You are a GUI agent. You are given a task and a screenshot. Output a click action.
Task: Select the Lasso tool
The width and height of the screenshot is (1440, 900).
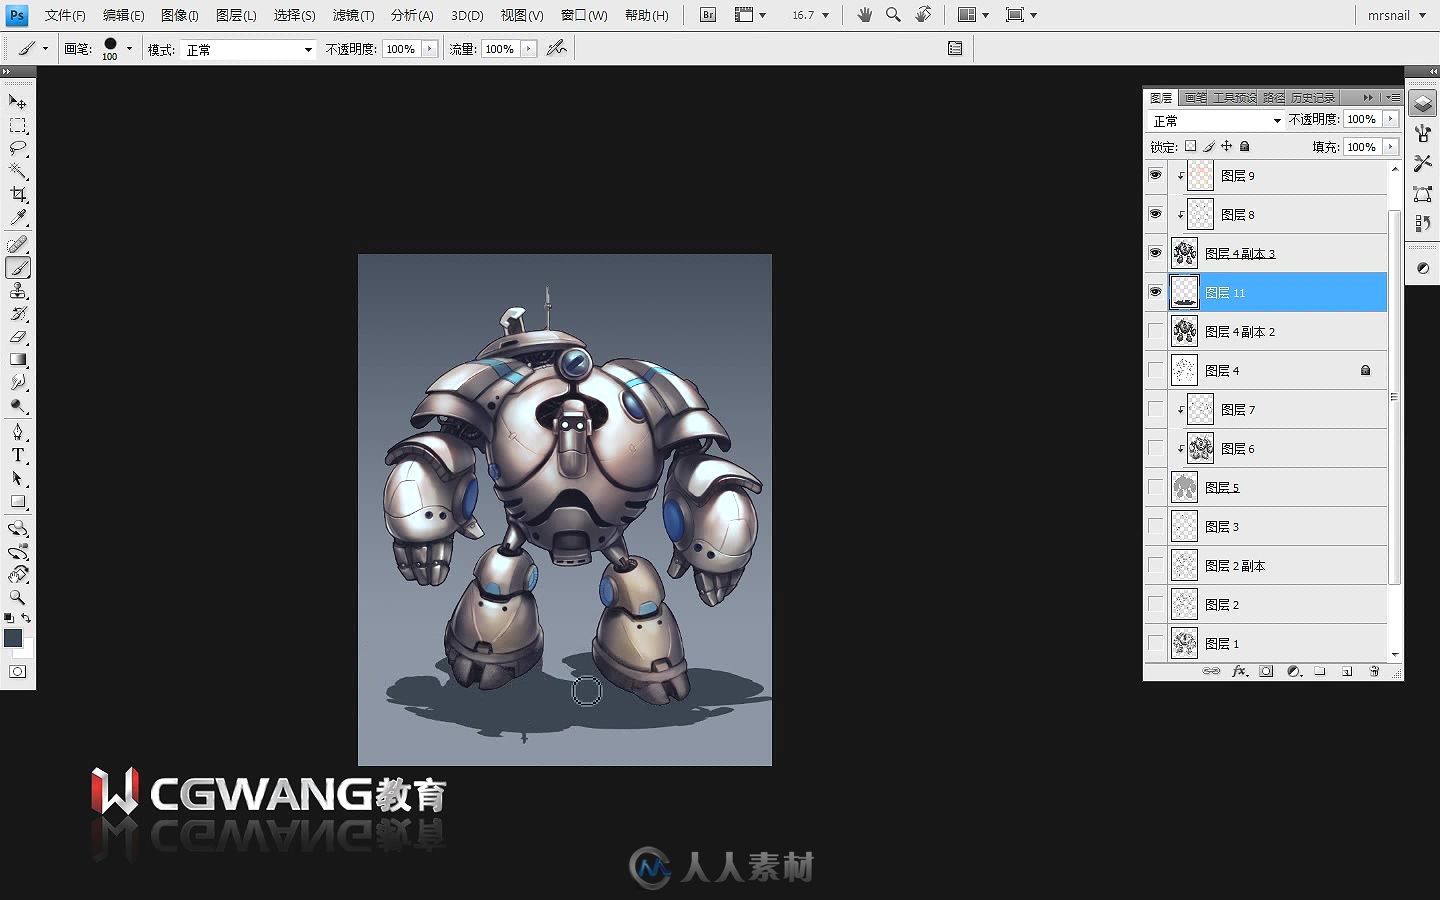(18, 148)
